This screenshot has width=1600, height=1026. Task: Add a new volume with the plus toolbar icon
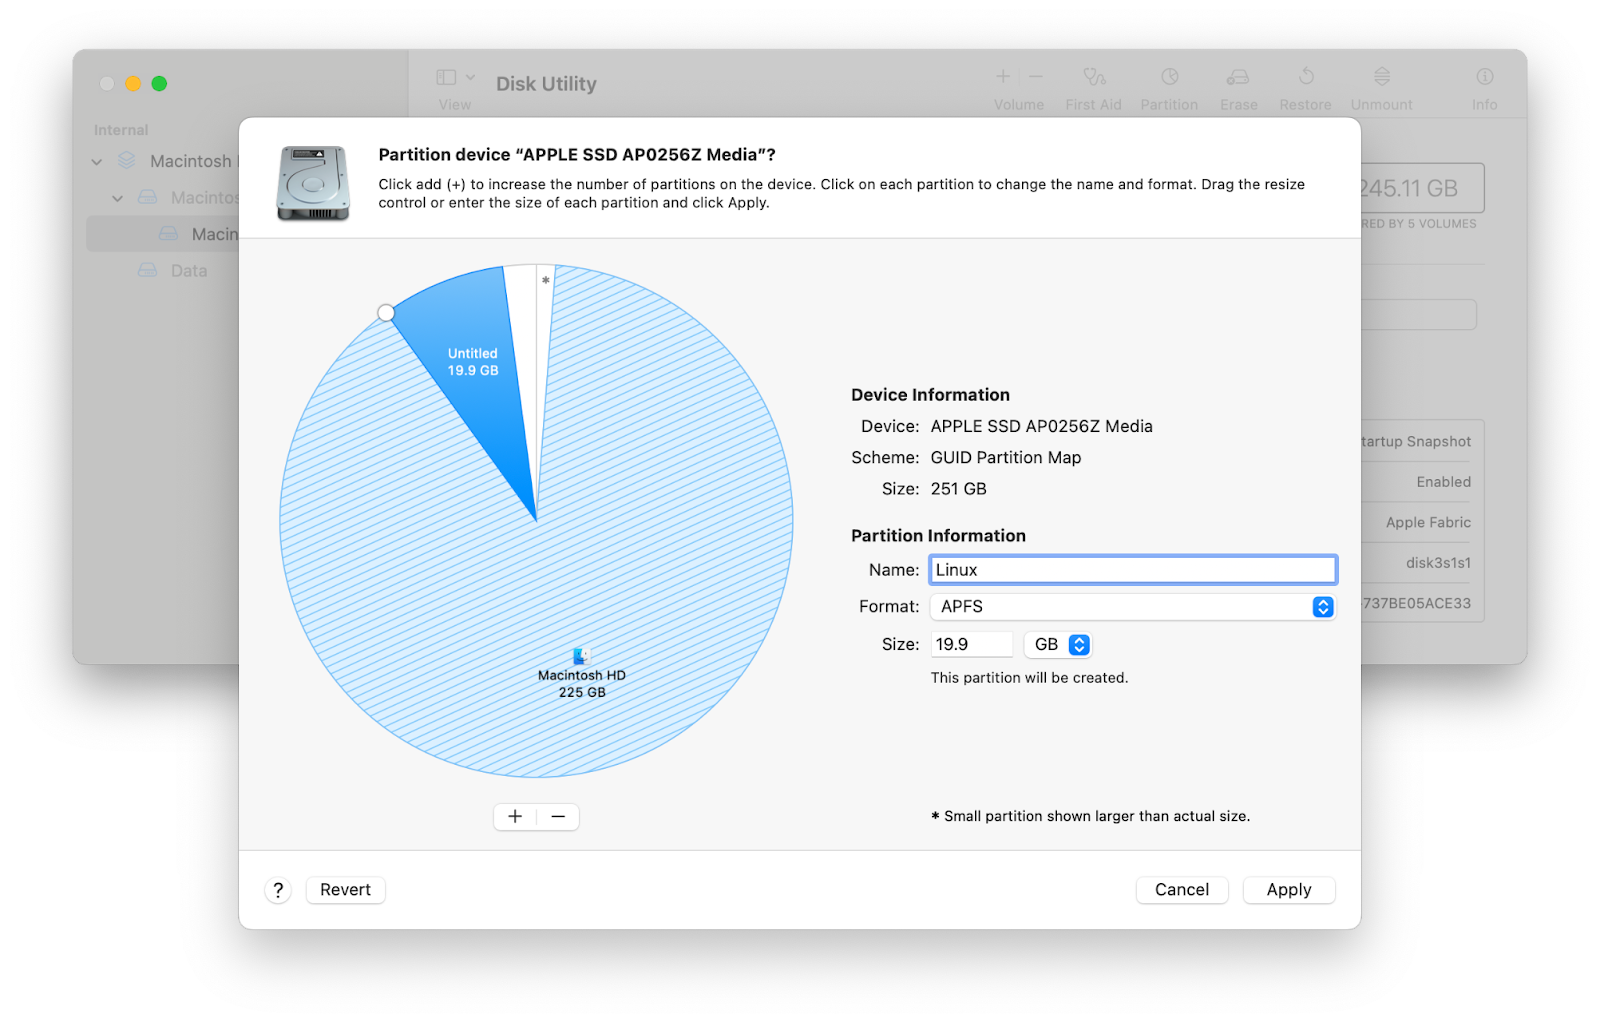[1002, 76]
